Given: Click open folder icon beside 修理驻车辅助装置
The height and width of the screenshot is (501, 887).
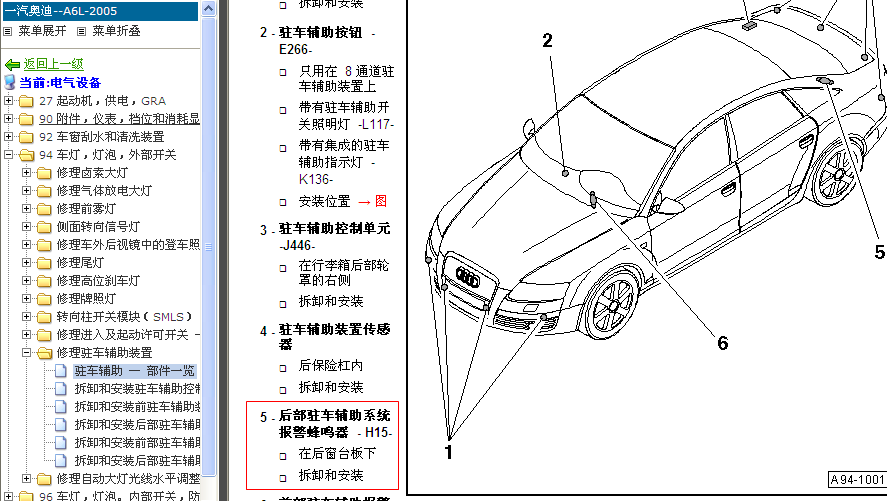Looking at the screenshot, I should pos(45,353).
